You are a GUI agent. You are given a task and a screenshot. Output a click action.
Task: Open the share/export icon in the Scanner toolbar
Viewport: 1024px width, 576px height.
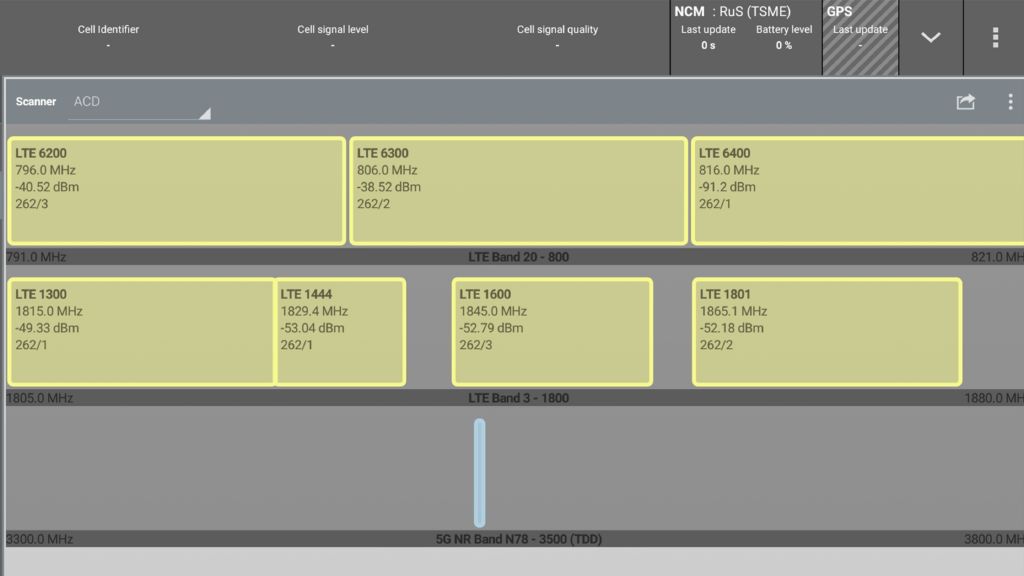click(x=965, y=101)
